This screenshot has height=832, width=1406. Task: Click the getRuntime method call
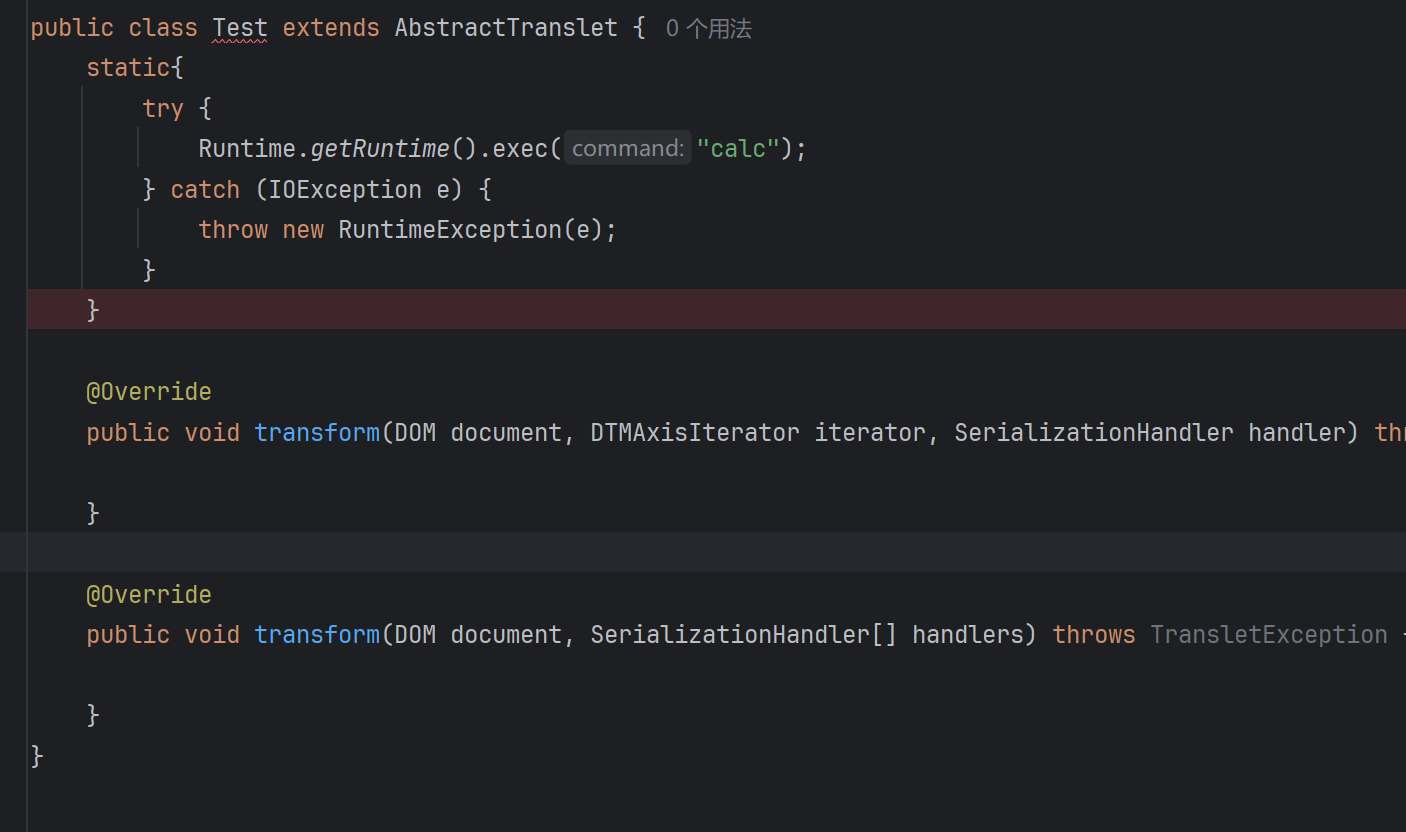pyautogui.click(x=380, y=149)
